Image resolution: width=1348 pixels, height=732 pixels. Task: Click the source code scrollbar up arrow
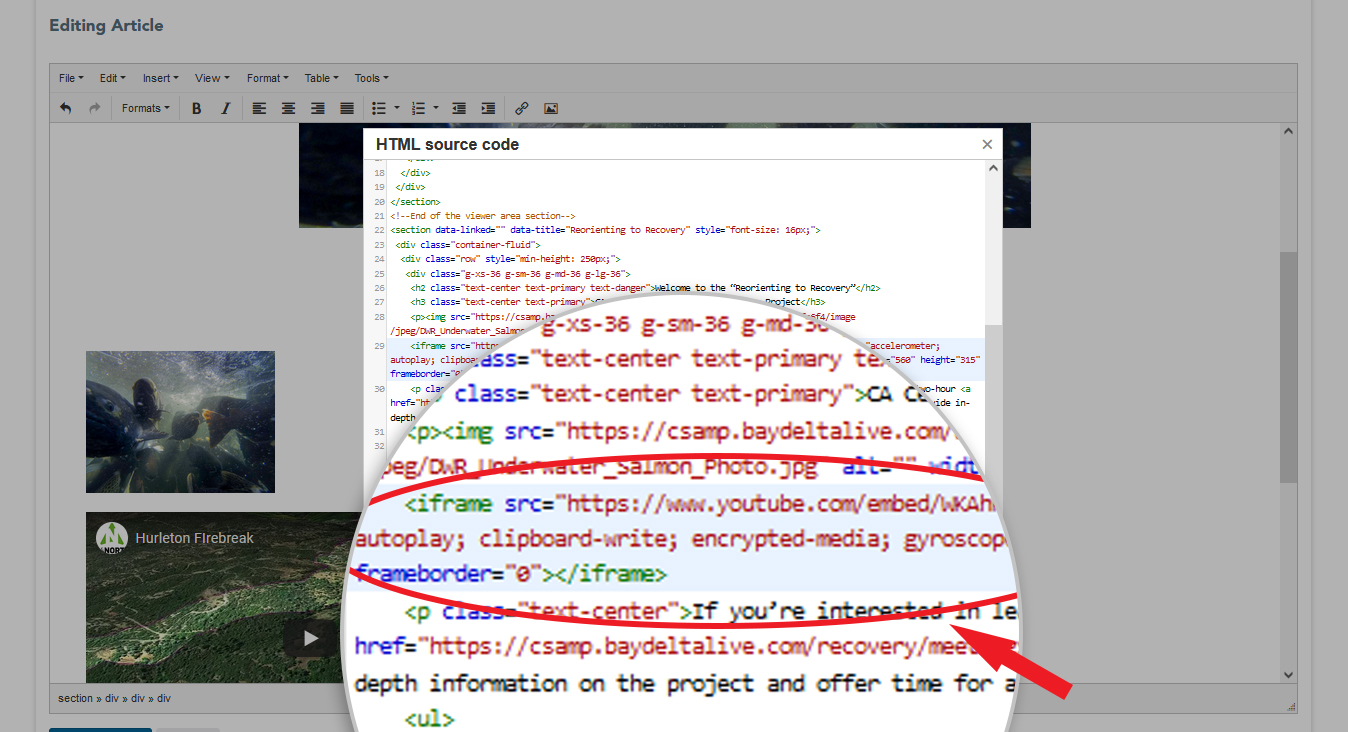[993, 168]
